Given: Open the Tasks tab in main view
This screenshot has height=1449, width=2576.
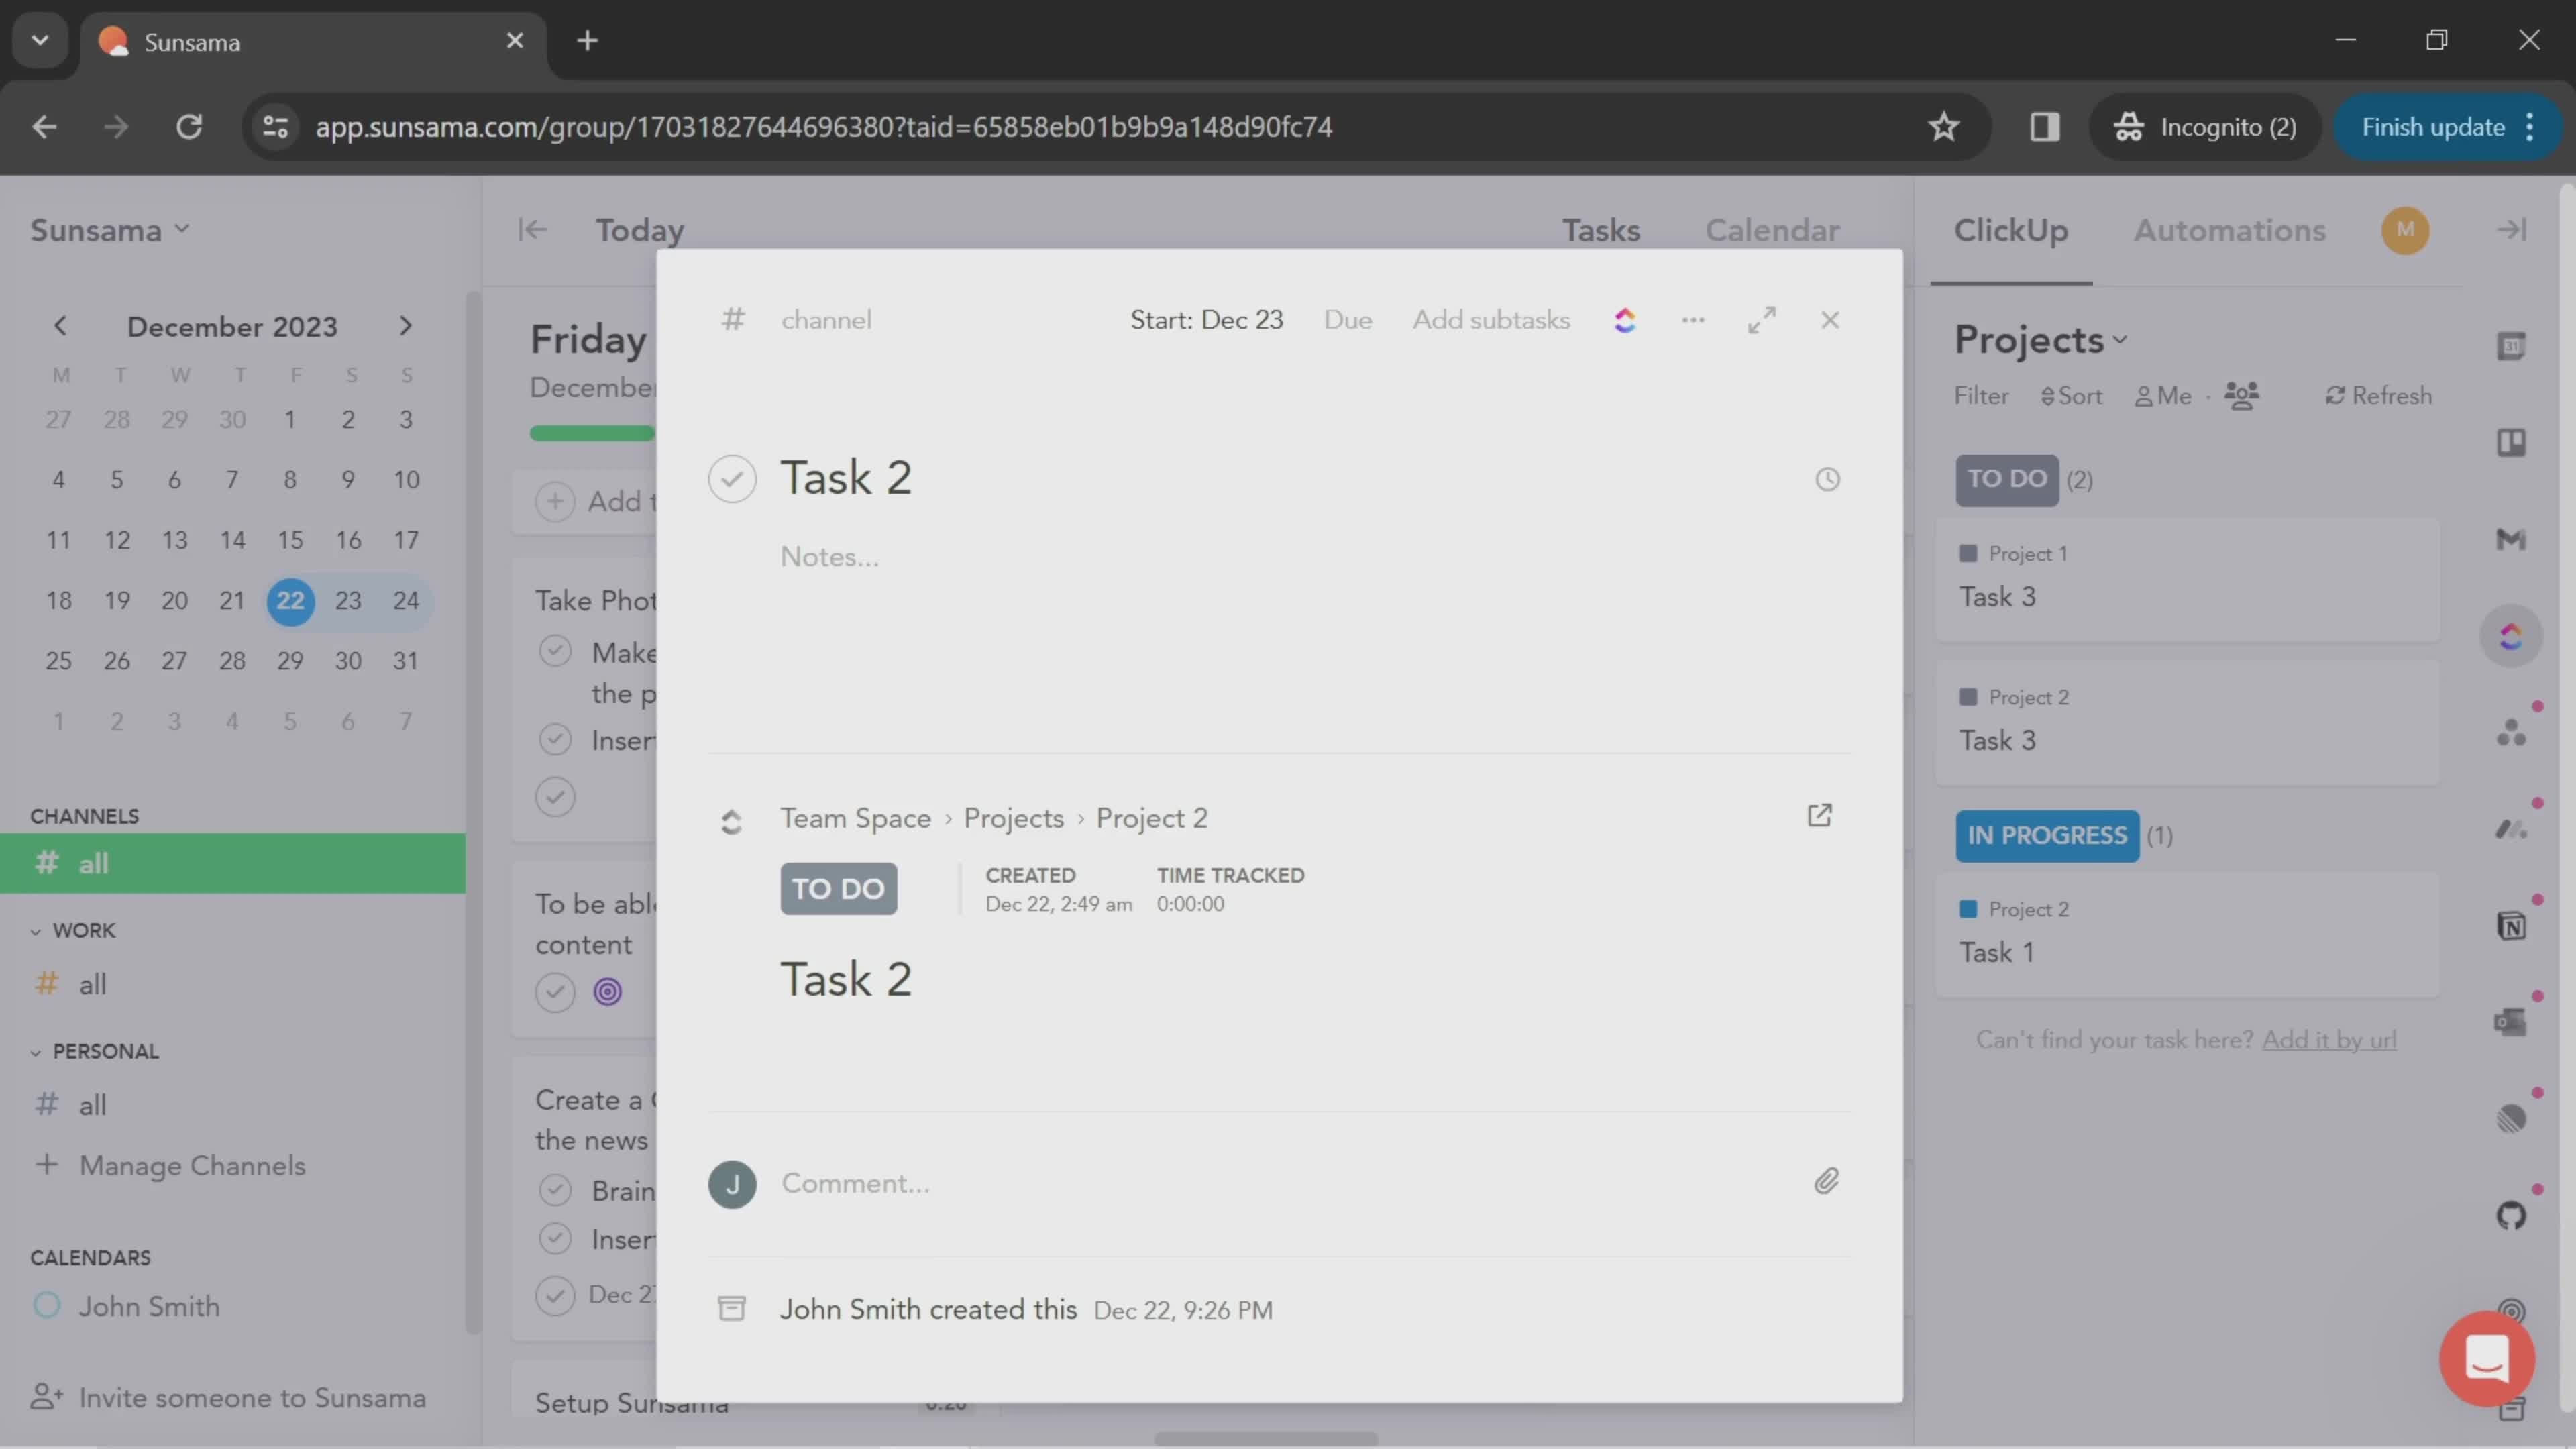Looking at the screenshot, I should click(x=1601, y=230).
